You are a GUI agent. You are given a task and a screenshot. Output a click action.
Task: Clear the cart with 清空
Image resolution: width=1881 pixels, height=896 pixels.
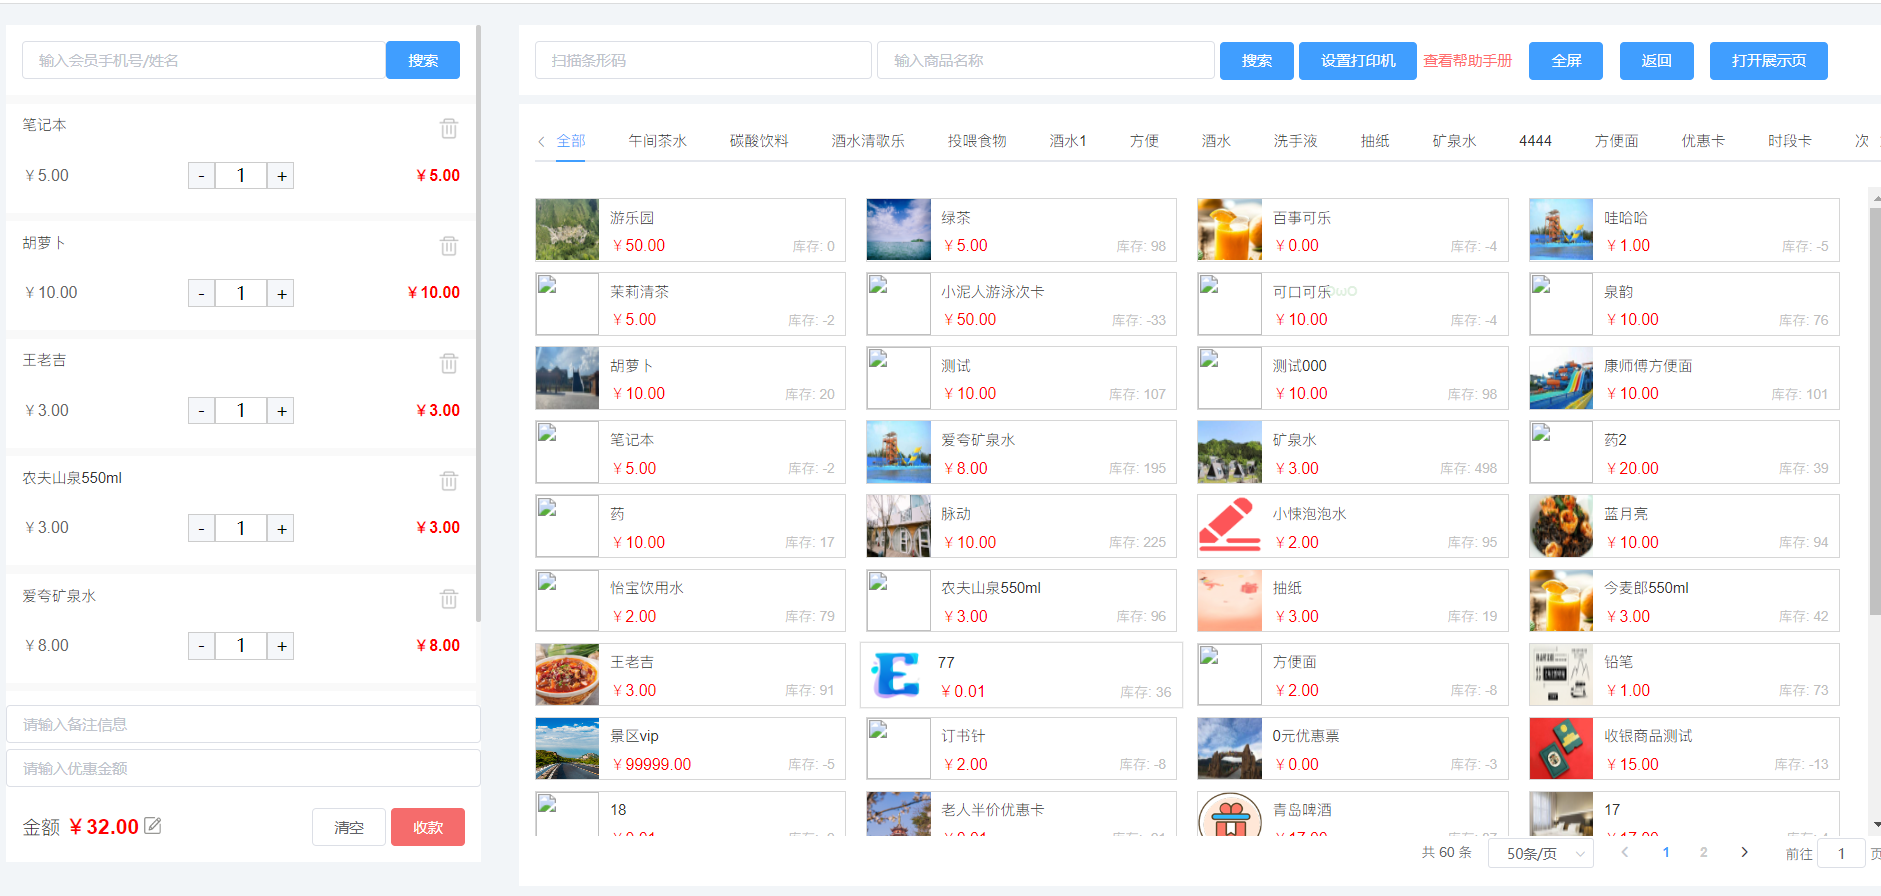point(349,827)
